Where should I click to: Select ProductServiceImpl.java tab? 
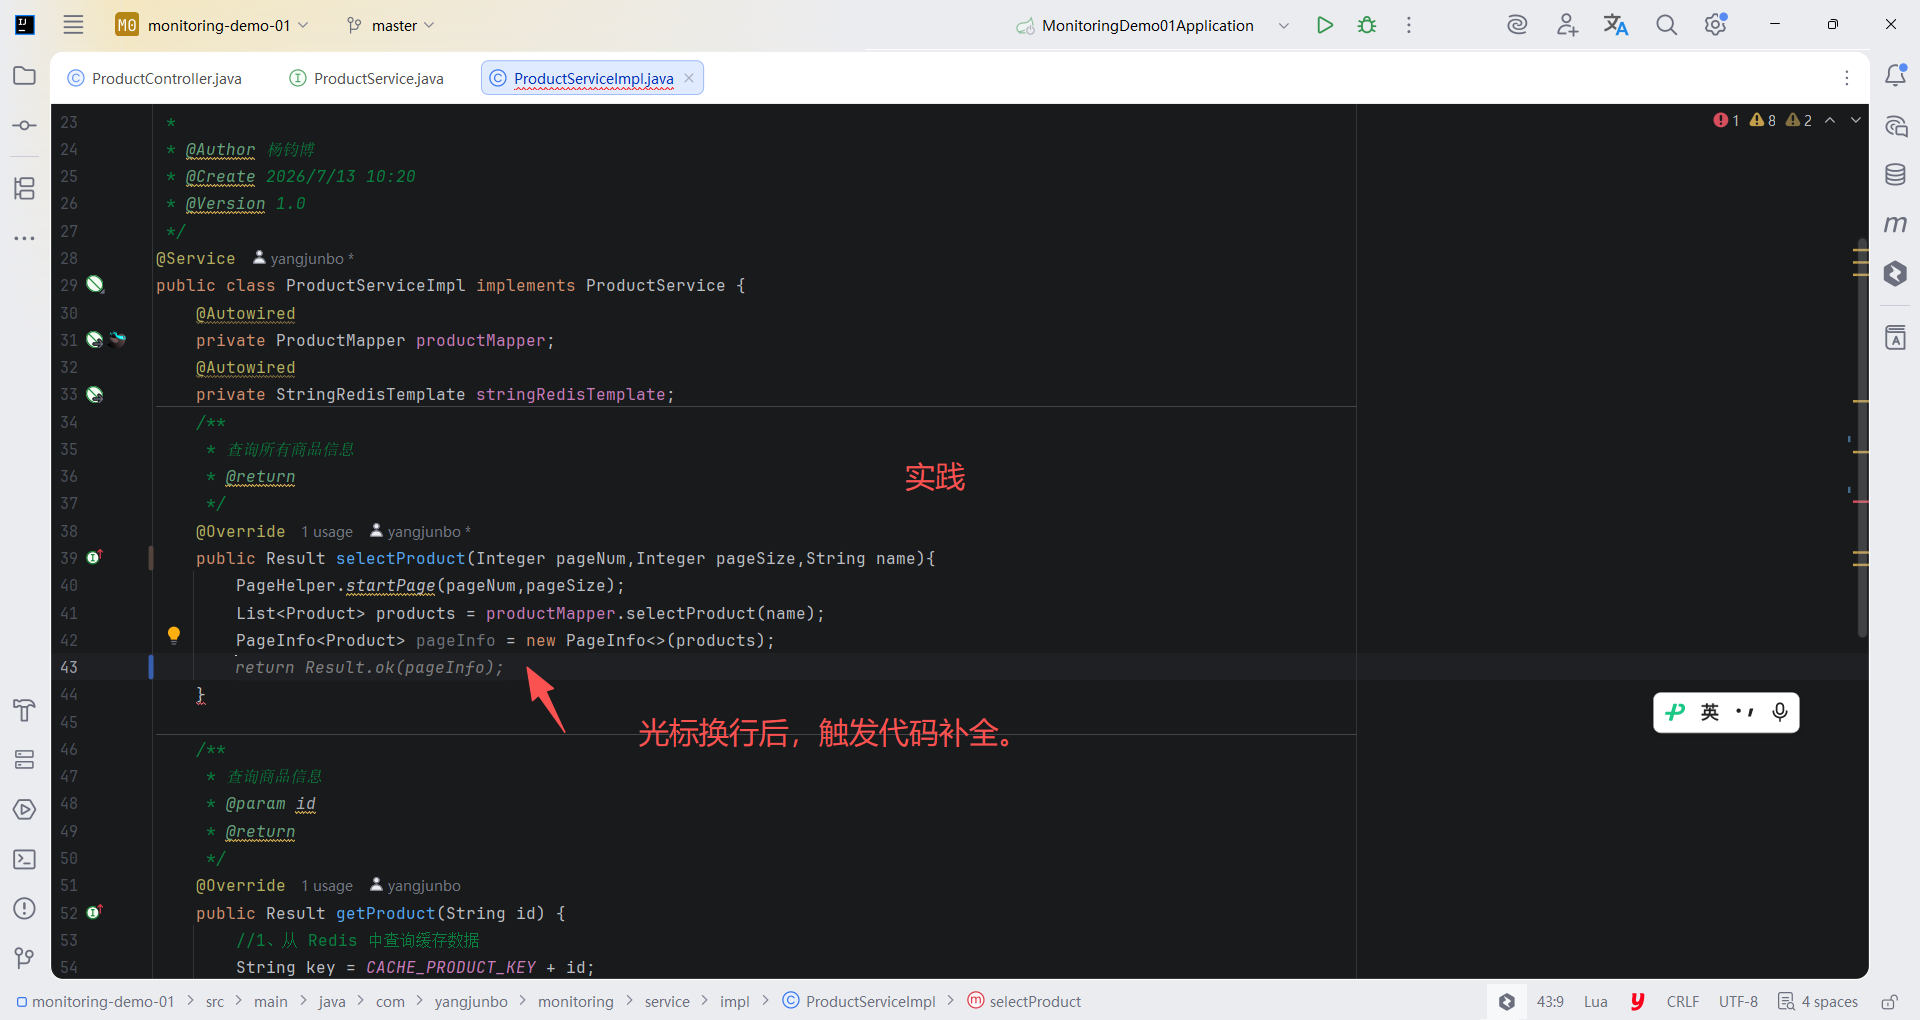coord(593,78)
